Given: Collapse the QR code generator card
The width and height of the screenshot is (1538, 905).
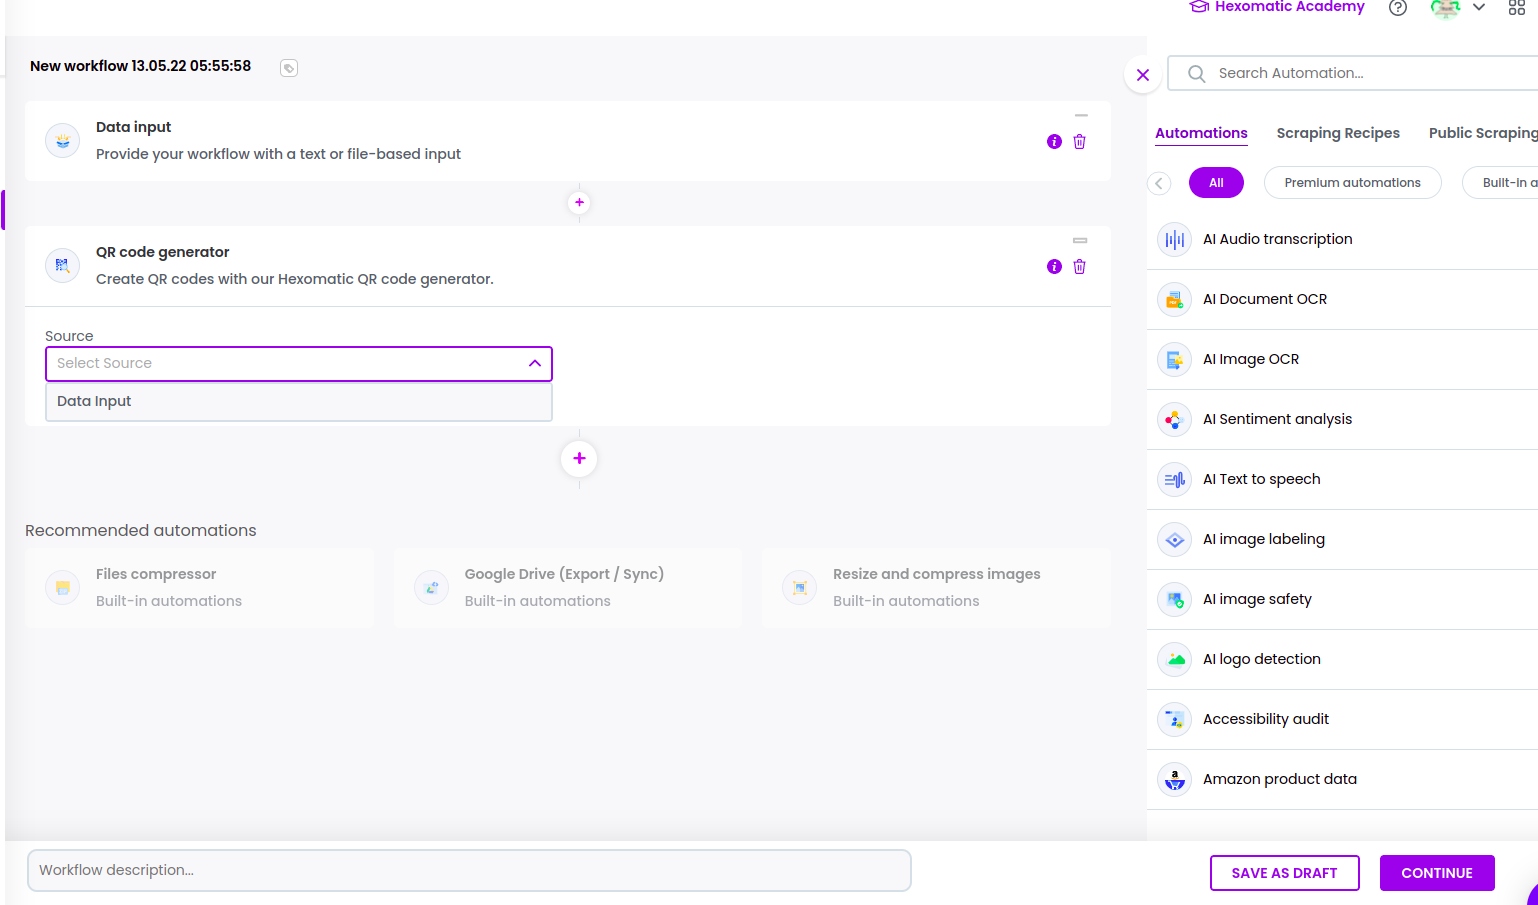Looking at the screenshot, I should (1080, 241).
